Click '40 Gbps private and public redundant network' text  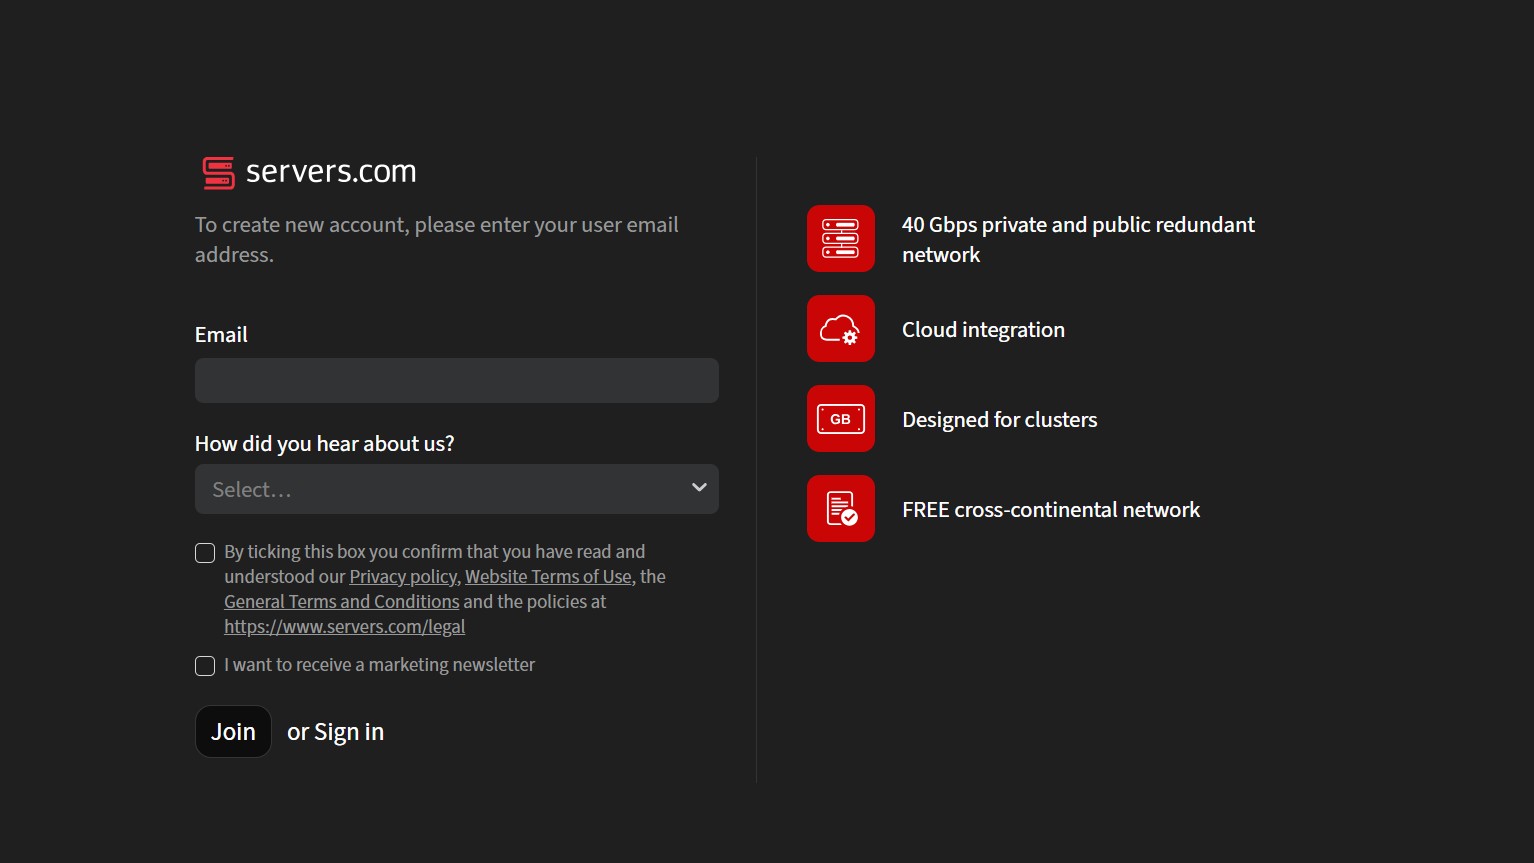pyautogui.click(x=1078, y=240)
